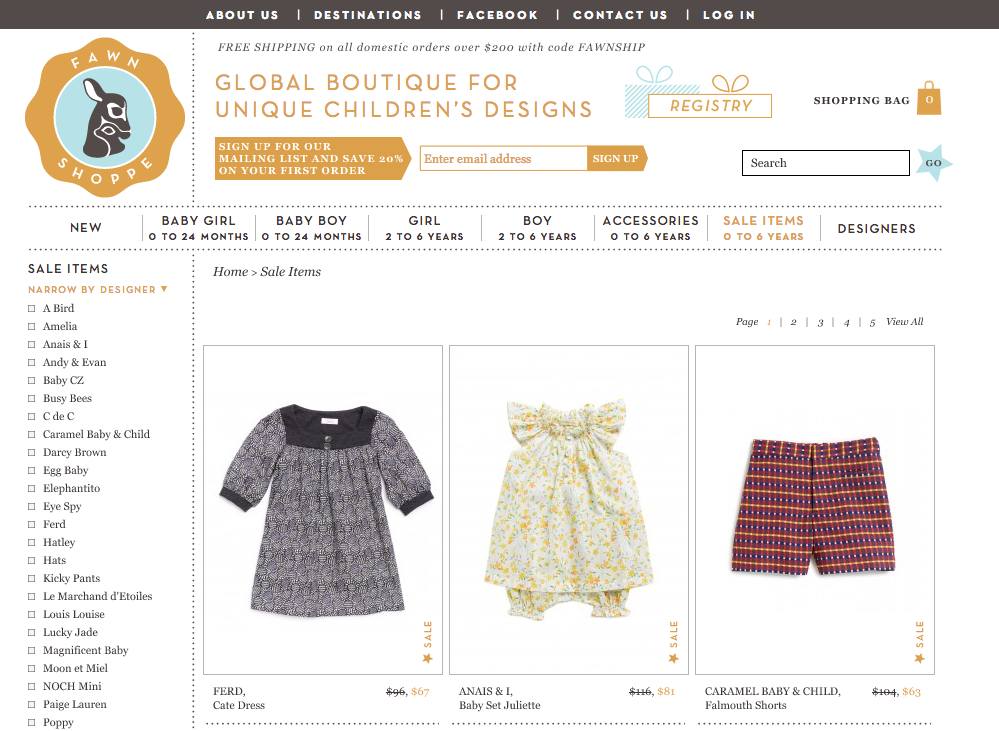This screenshot has width=999, height=731.
Task: Click the Falmouth Shorts product title
Action: click(745, 706)
